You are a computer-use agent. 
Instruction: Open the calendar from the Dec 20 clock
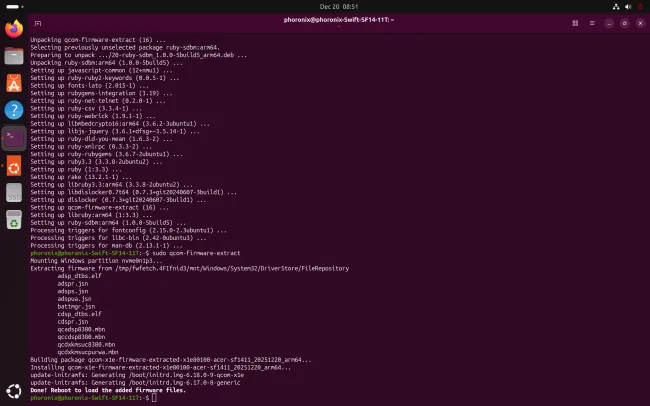[x=325, y=6]
